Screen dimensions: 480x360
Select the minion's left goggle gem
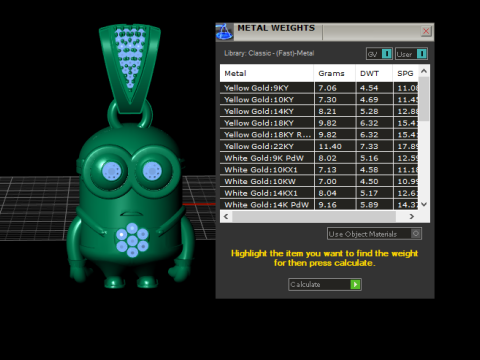(x=111, y=171)
